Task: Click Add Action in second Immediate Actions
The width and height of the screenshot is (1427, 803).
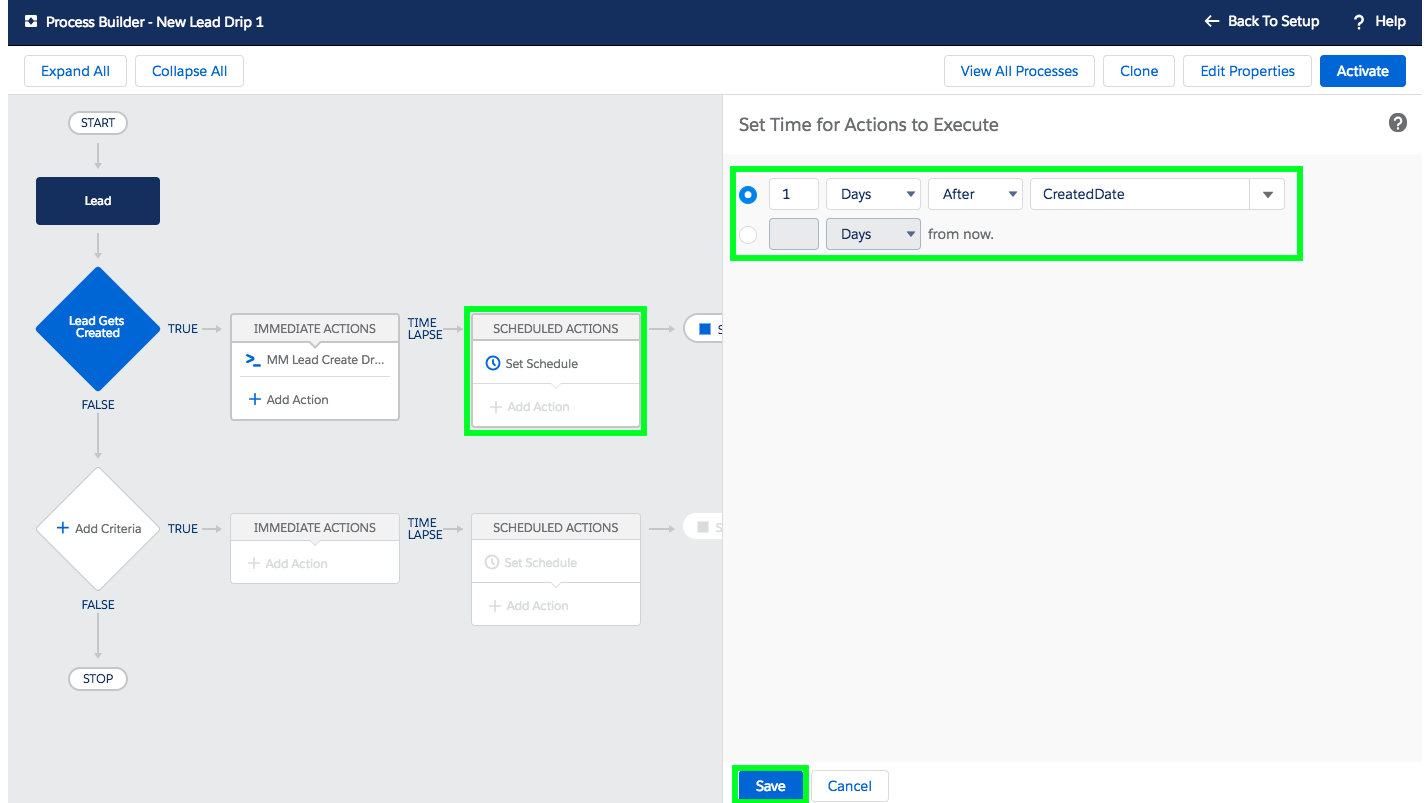Action: point(288,564)
